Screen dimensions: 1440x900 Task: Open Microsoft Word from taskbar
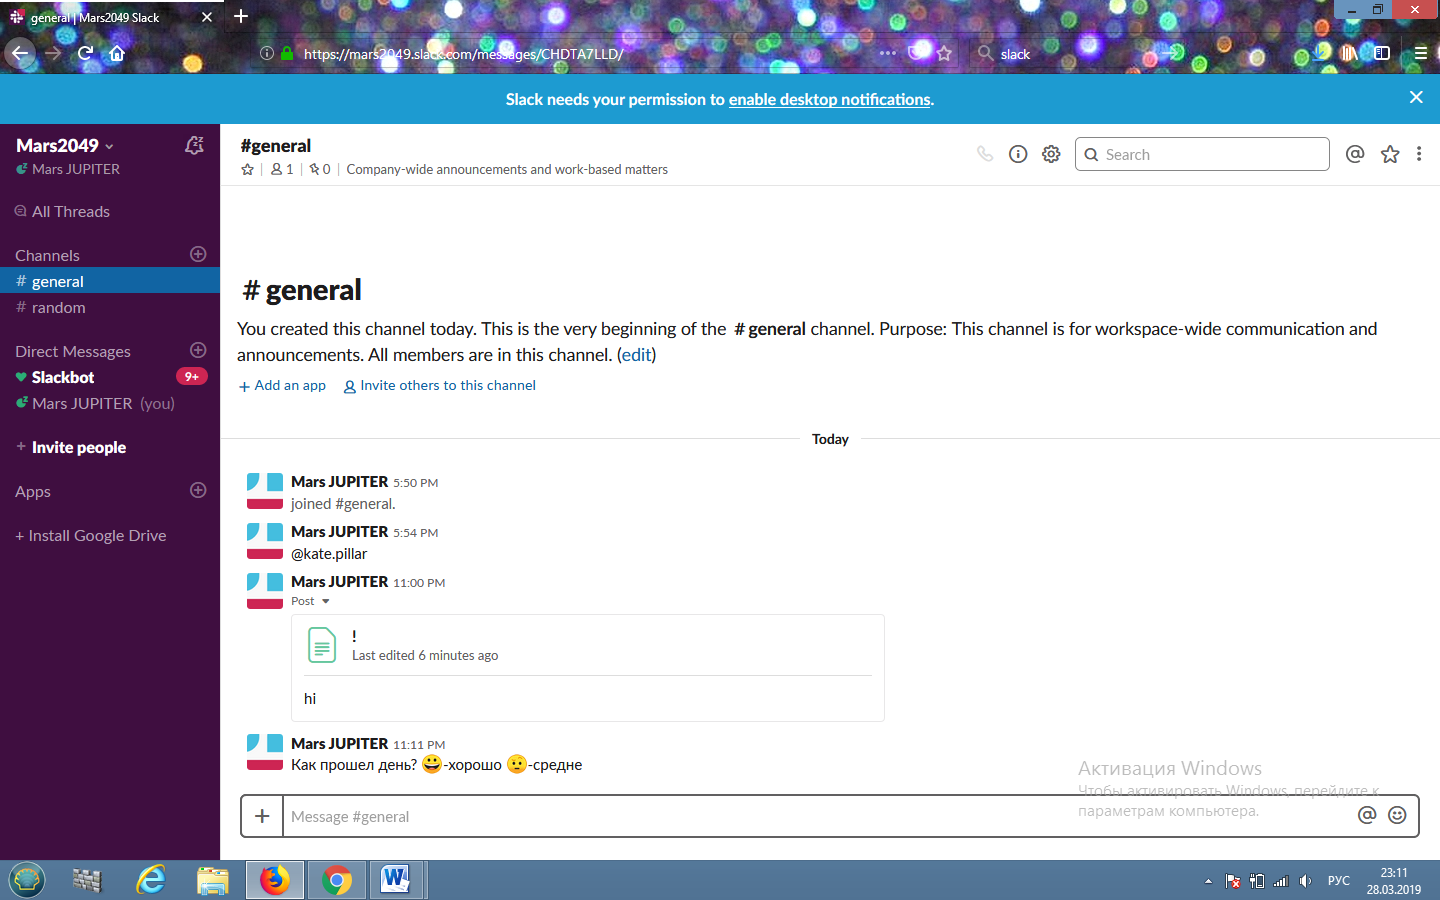[x=396, y=880]
